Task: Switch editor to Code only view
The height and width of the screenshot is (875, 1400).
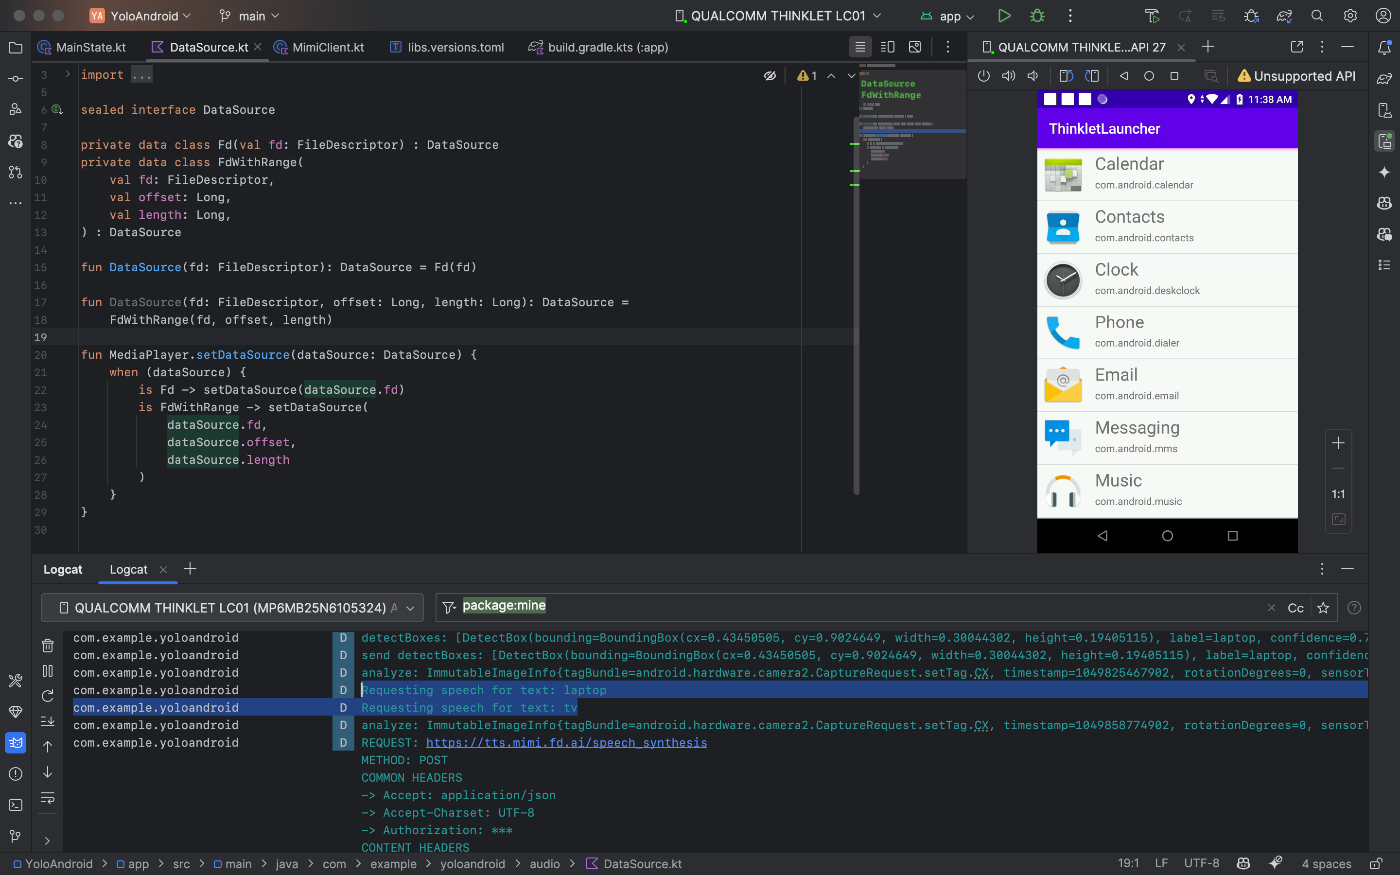Action: [x=860, y=47]
